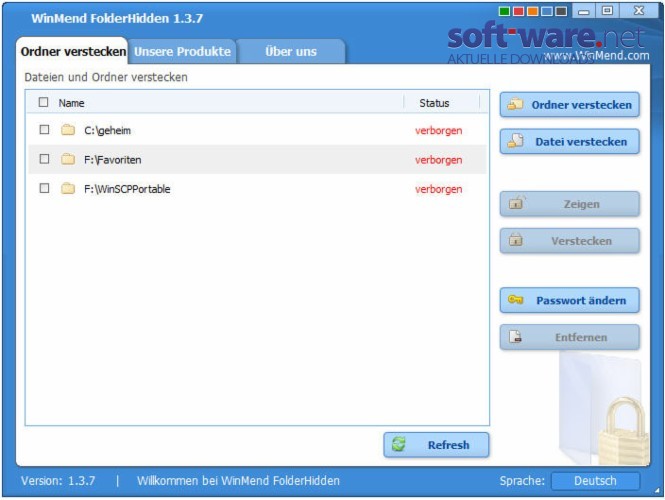Open the www.WinMend.com link

[597, 56]
